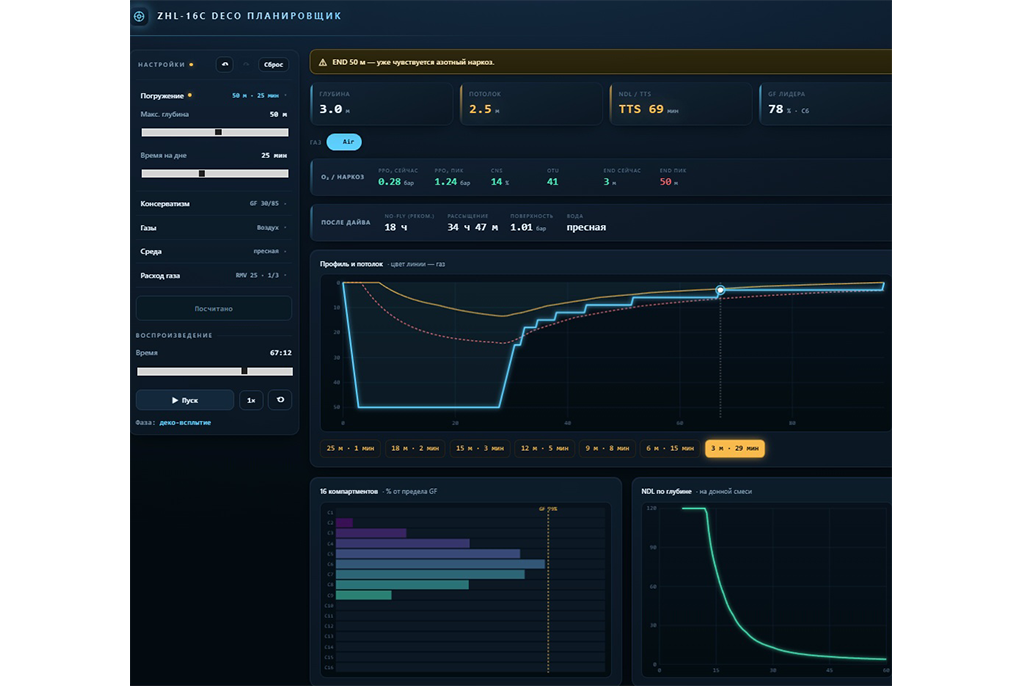
Task: Expand the Расход газа RMV row
Action: click(214, 276)
